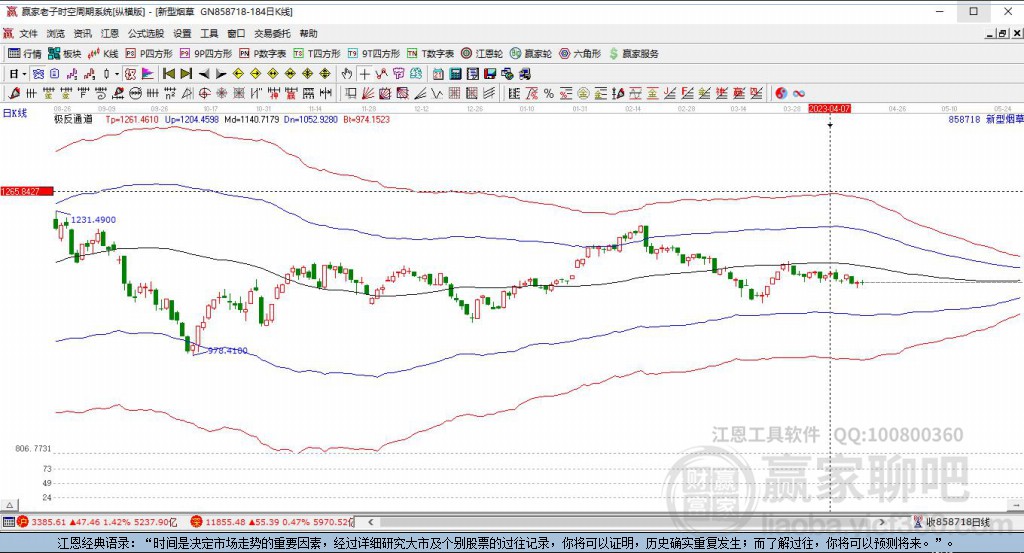This screenshot has width=1024, height=553.
Task: Open the 行情 market quotes toolbar button
Action: (x=25, y=54)
